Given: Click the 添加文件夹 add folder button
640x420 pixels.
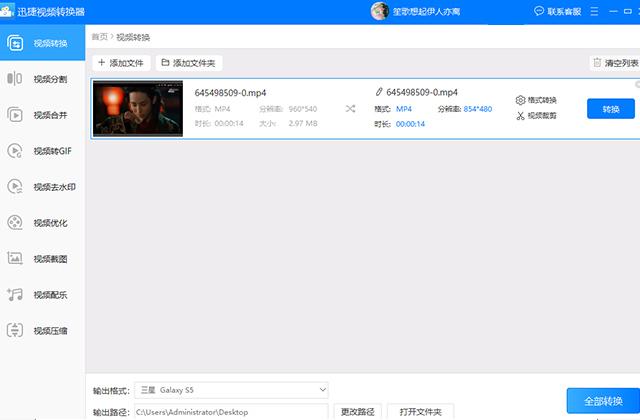Looking at the screenshot, I should pos(187,62).
